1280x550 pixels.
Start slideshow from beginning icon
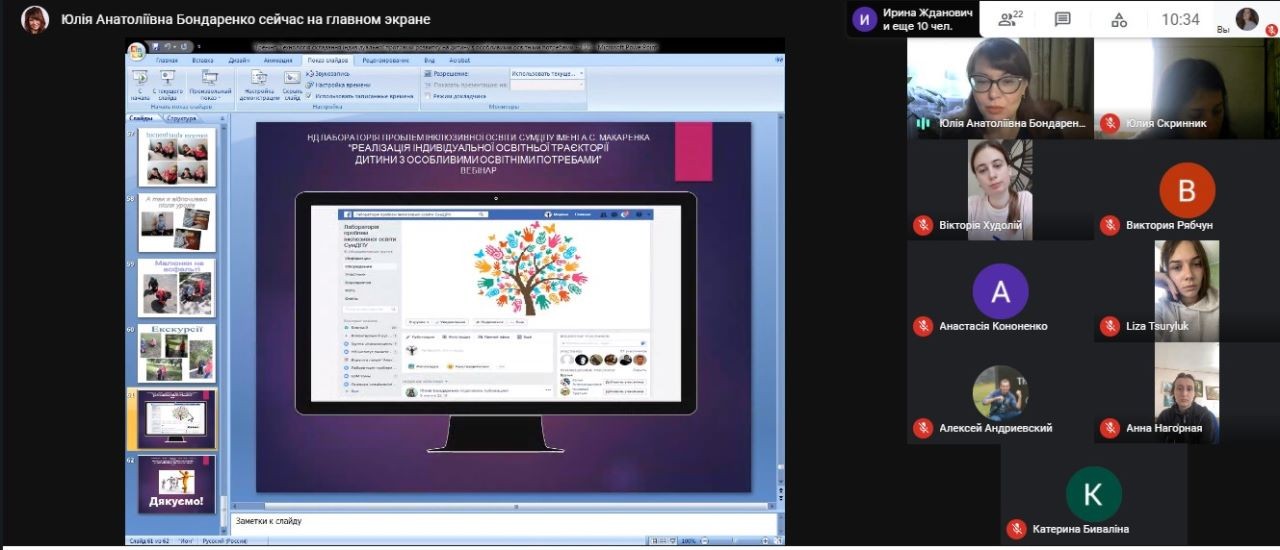(140, 82)
